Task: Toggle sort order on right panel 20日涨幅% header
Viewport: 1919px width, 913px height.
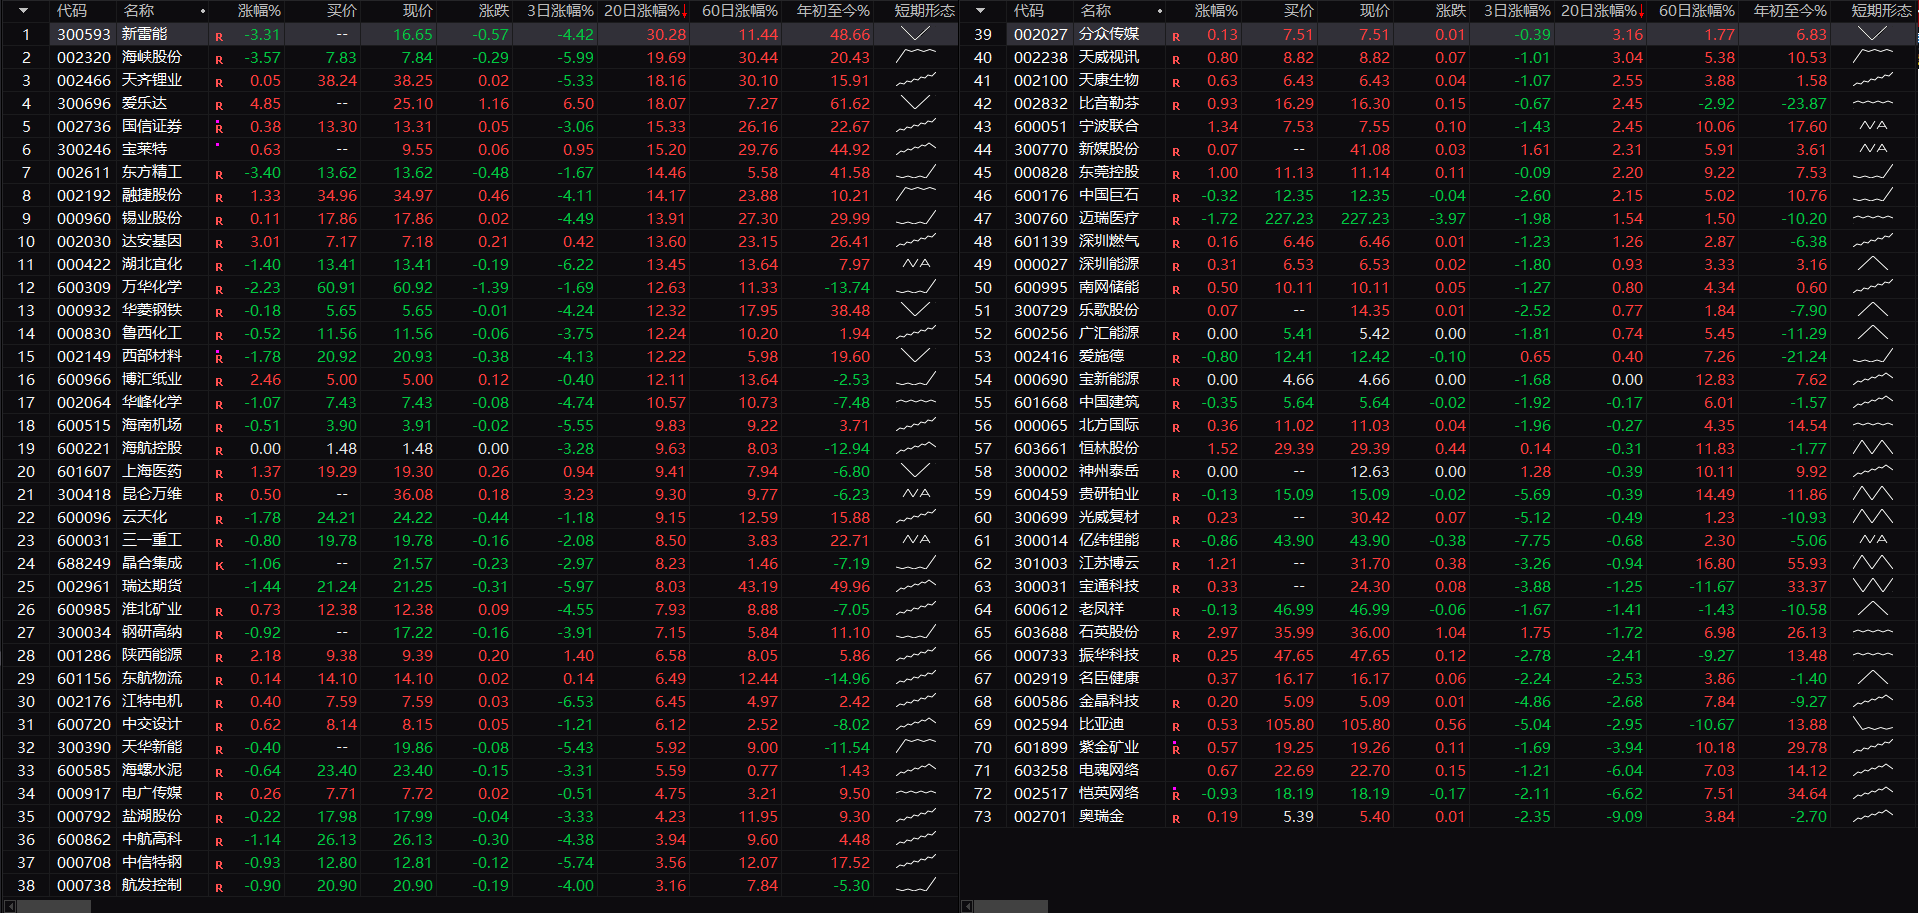Action: [x=1602, y=11]
